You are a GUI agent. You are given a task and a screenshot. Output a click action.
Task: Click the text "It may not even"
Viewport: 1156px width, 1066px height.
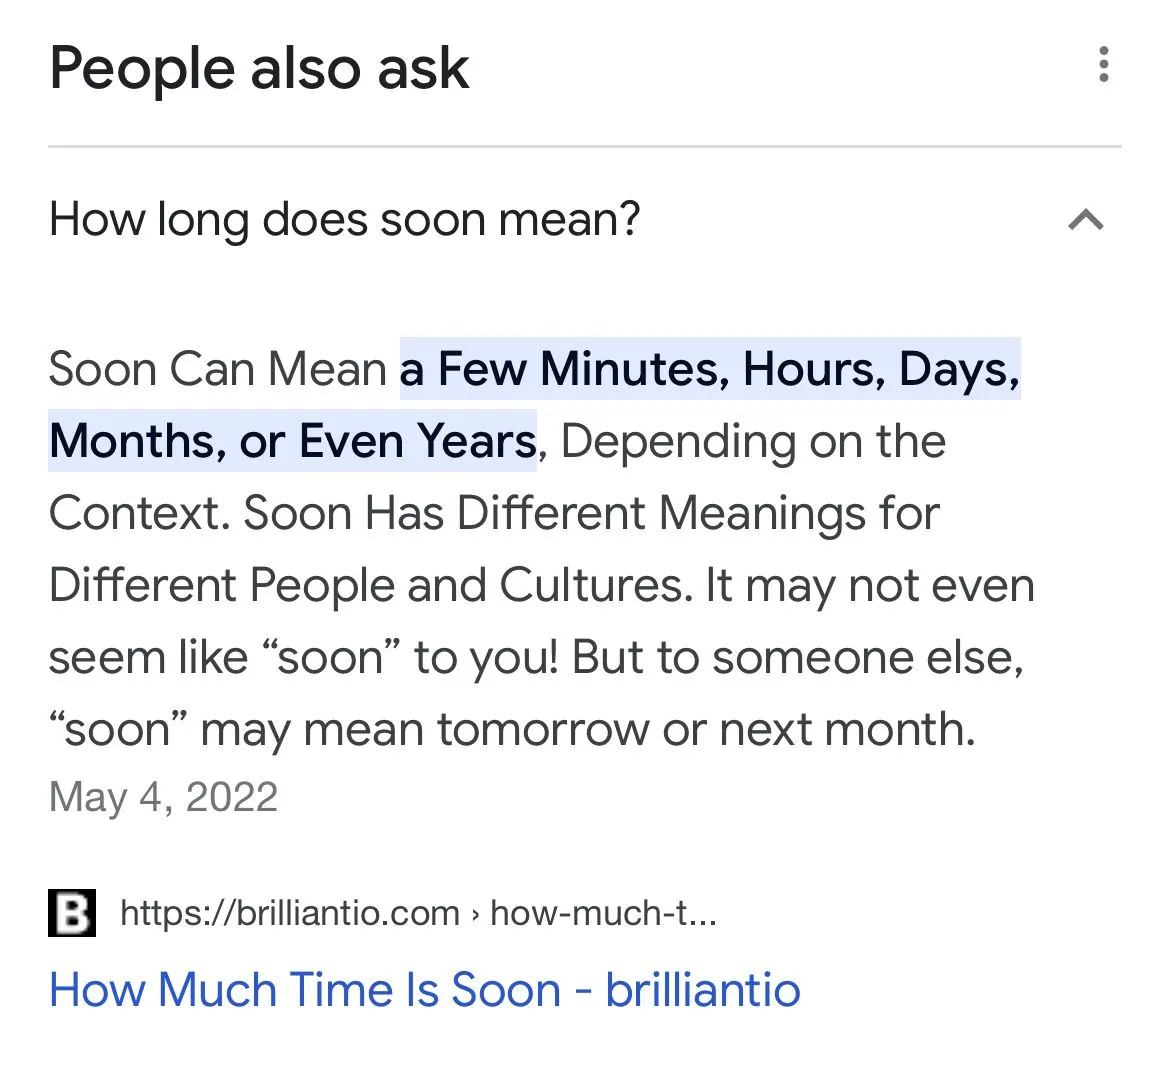(x=870, y=585)
